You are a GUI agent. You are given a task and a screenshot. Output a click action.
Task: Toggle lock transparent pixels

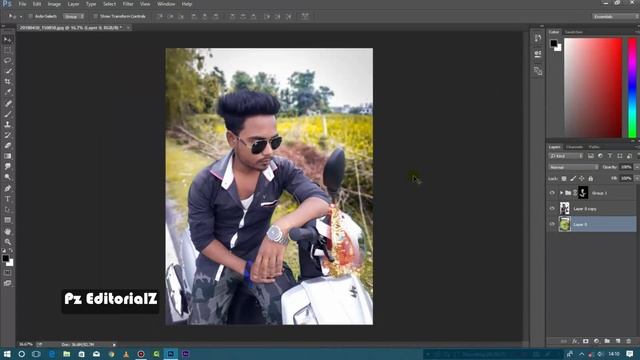[564, 178]
